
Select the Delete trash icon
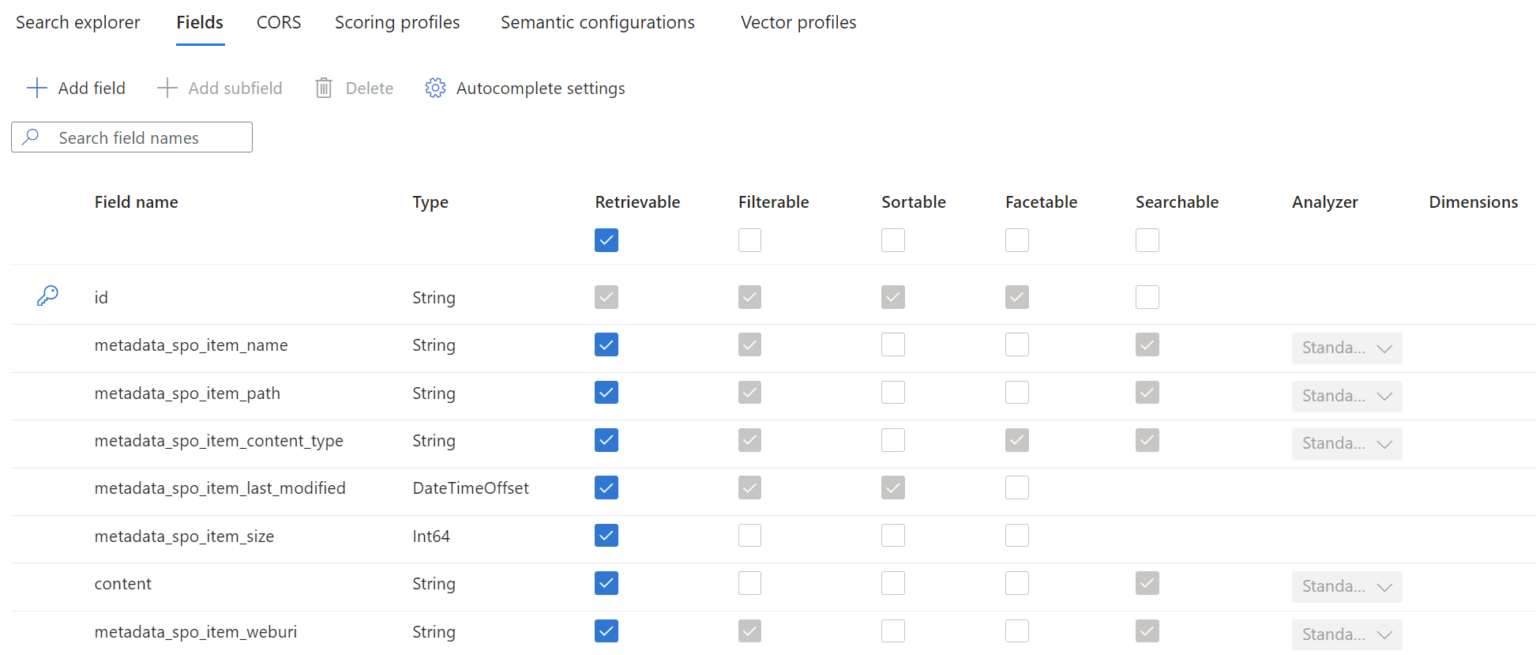pyautogui.click(x=323, y=88)
